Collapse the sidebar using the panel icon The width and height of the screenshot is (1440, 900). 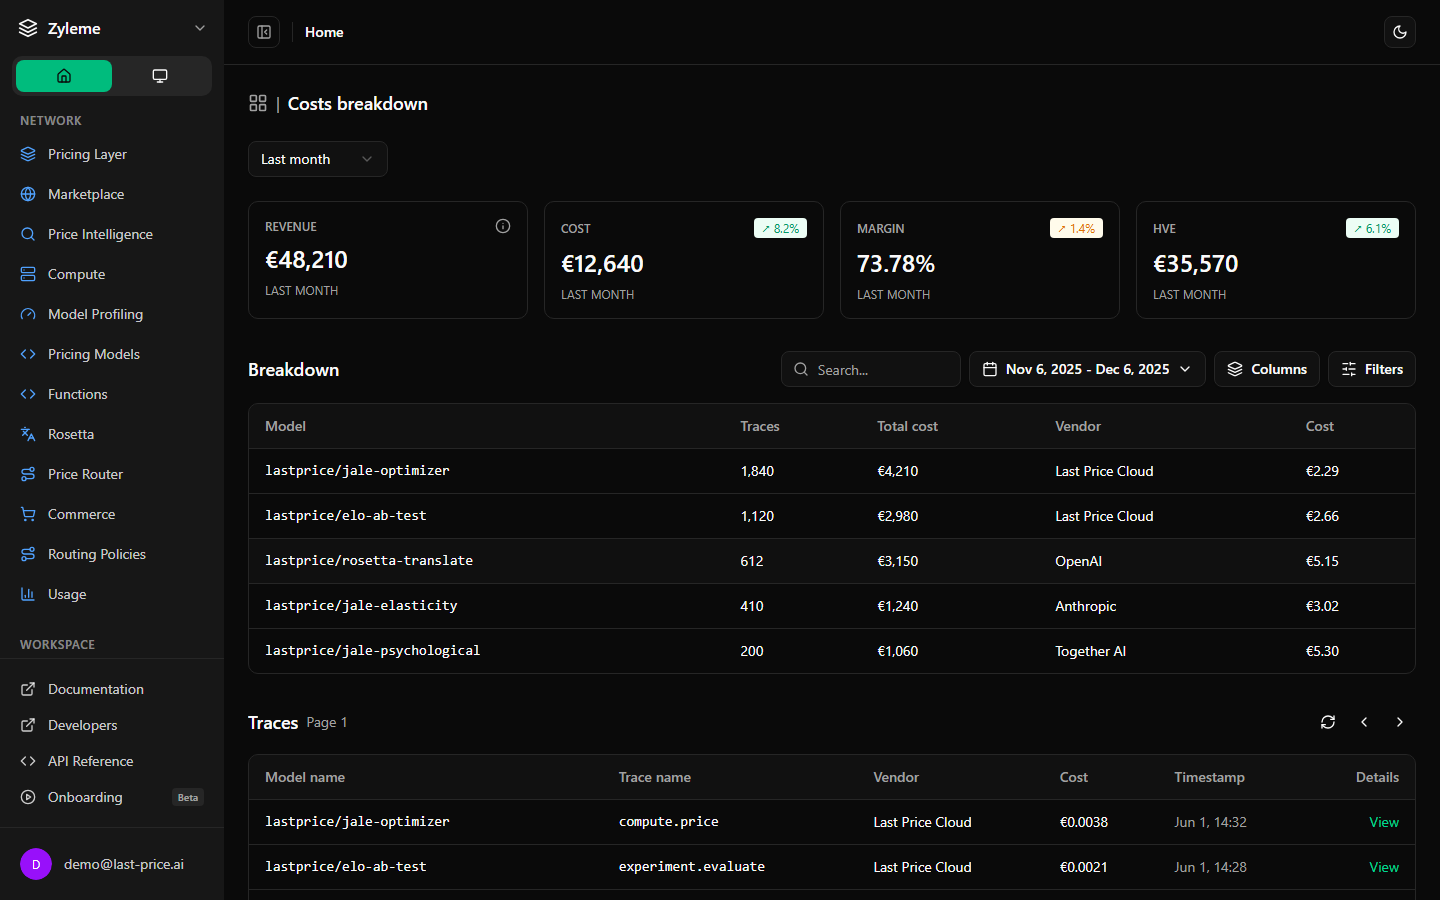click(x=264, y=32)
